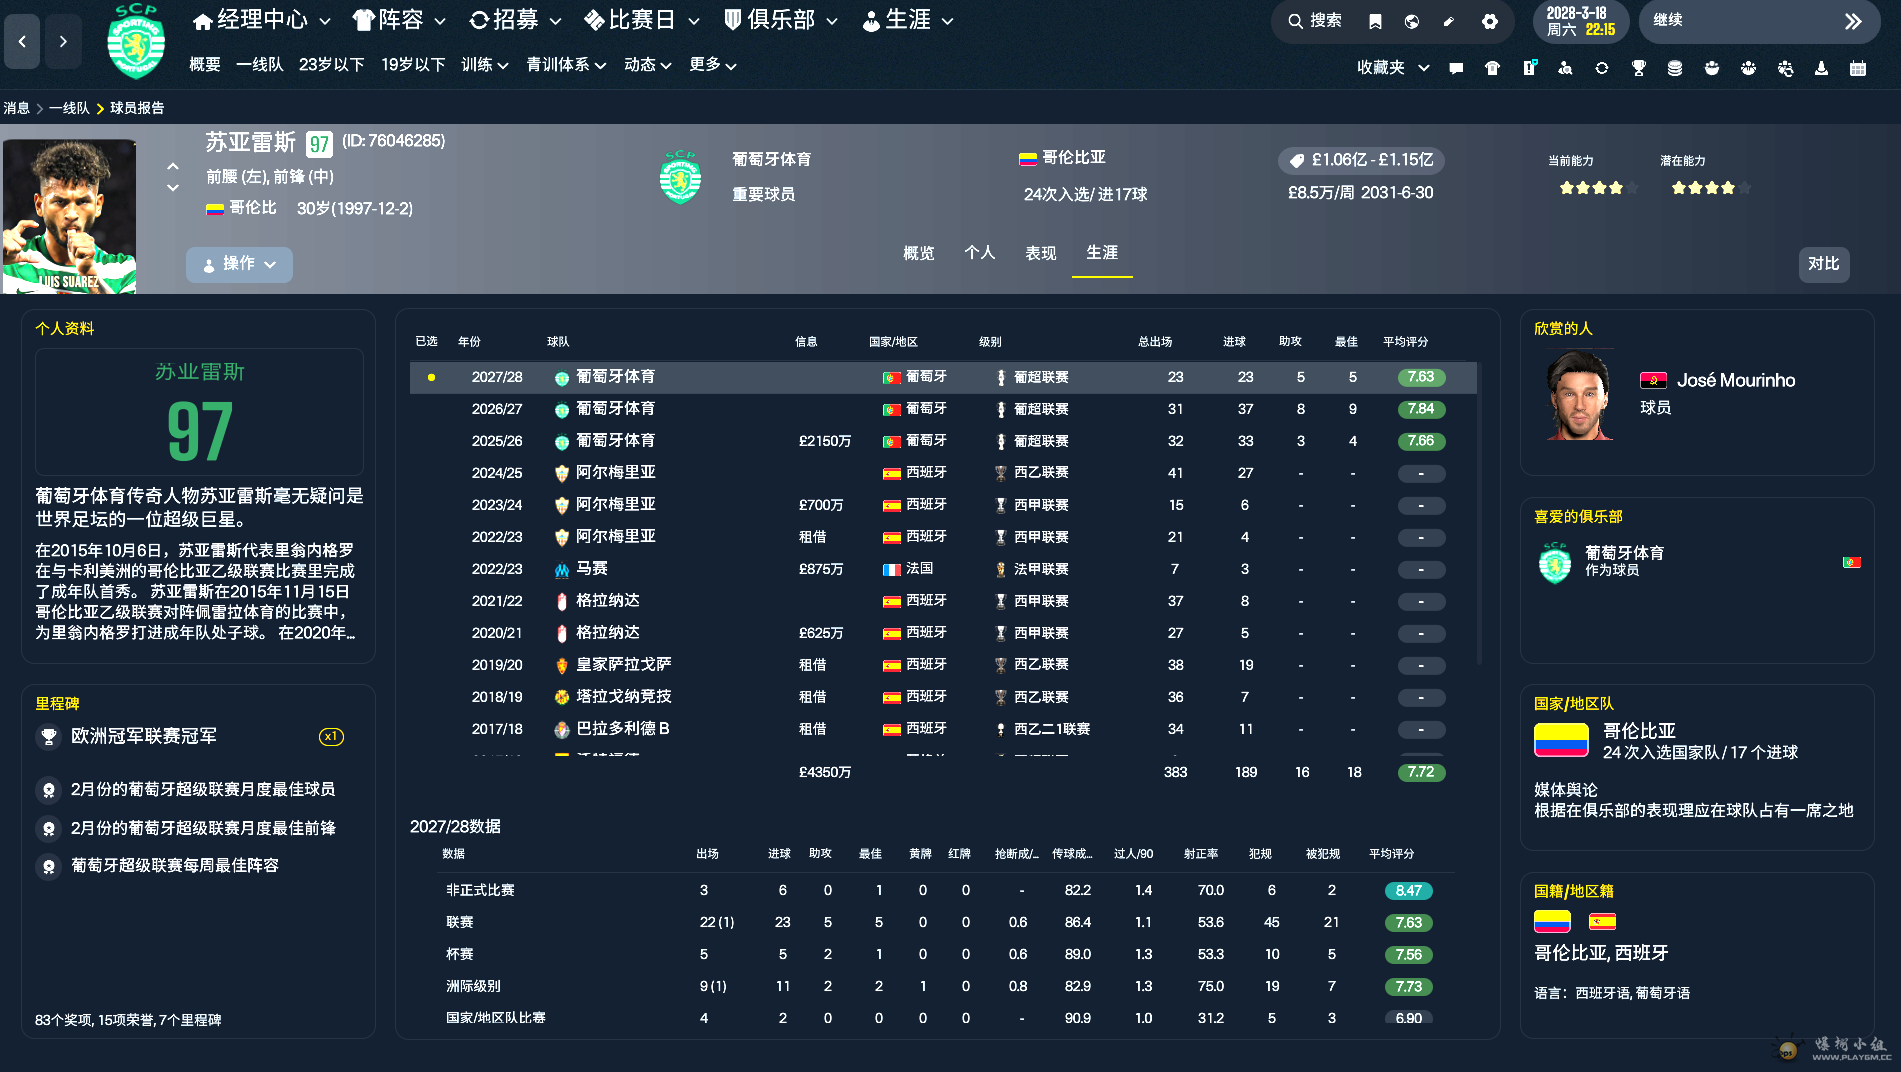The image size is (1901, 1072).
Task: Switch to the 概览 player tab
Action: click(x=919, y=253)
